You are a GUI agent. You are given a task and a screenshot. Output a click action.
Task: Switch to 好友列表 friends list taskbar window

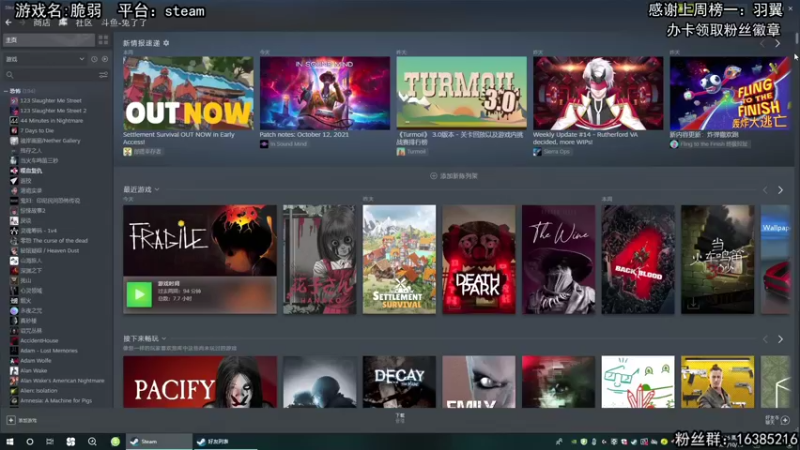click(224, 442)
